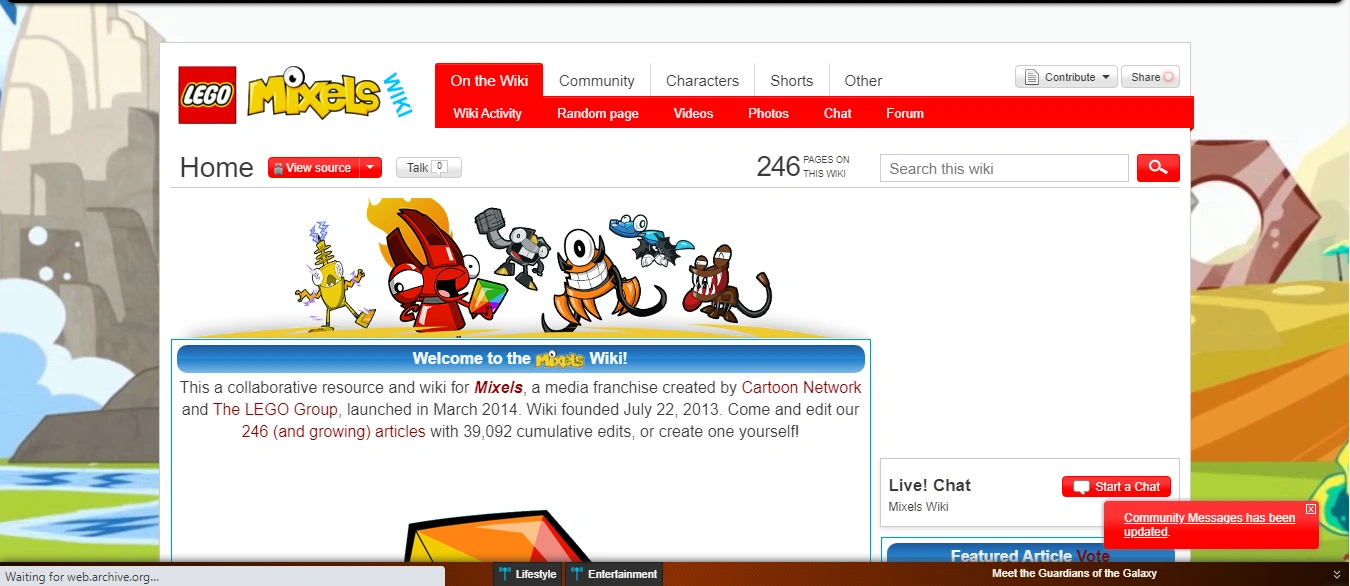
Task: Open the Community tab
Action: pos(597,81)
